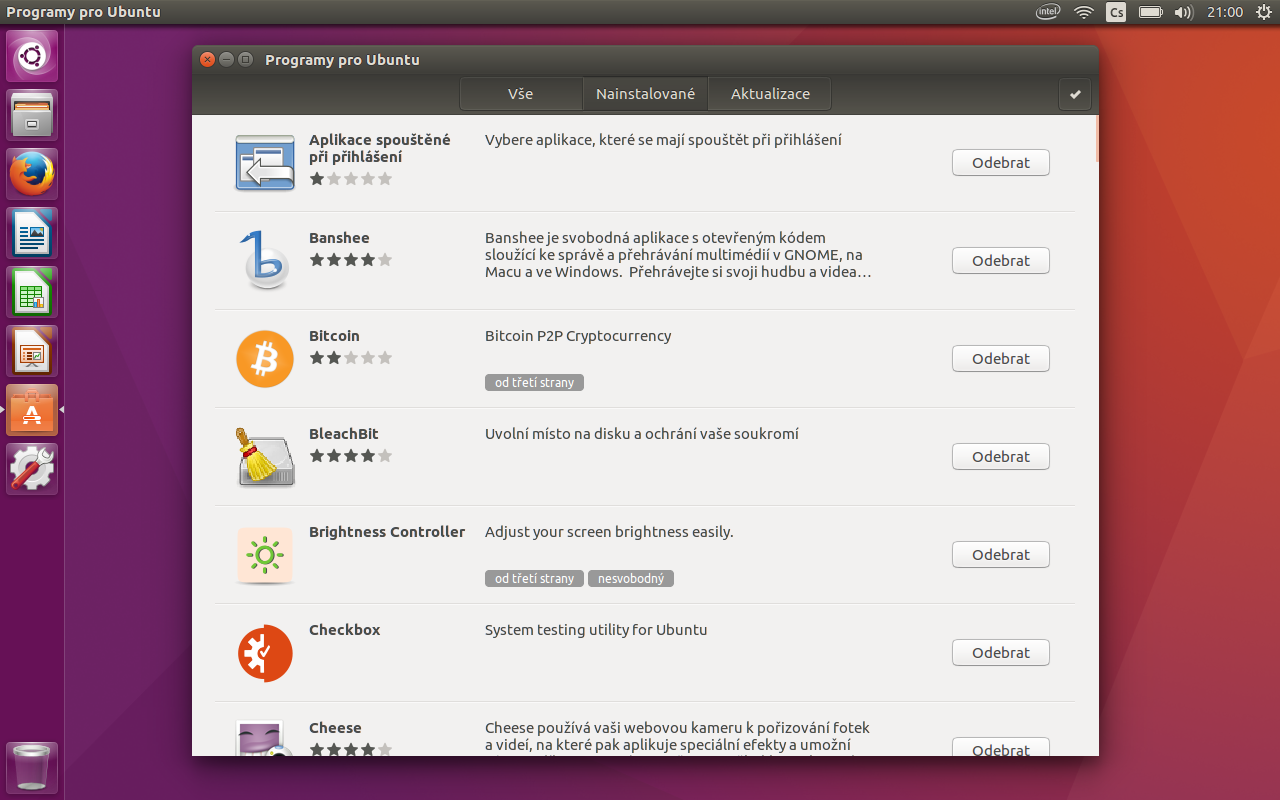The height and width of the screenshot is (800, 1280).
Task: Select the Aktualizace tab
Action: [769, 93]
